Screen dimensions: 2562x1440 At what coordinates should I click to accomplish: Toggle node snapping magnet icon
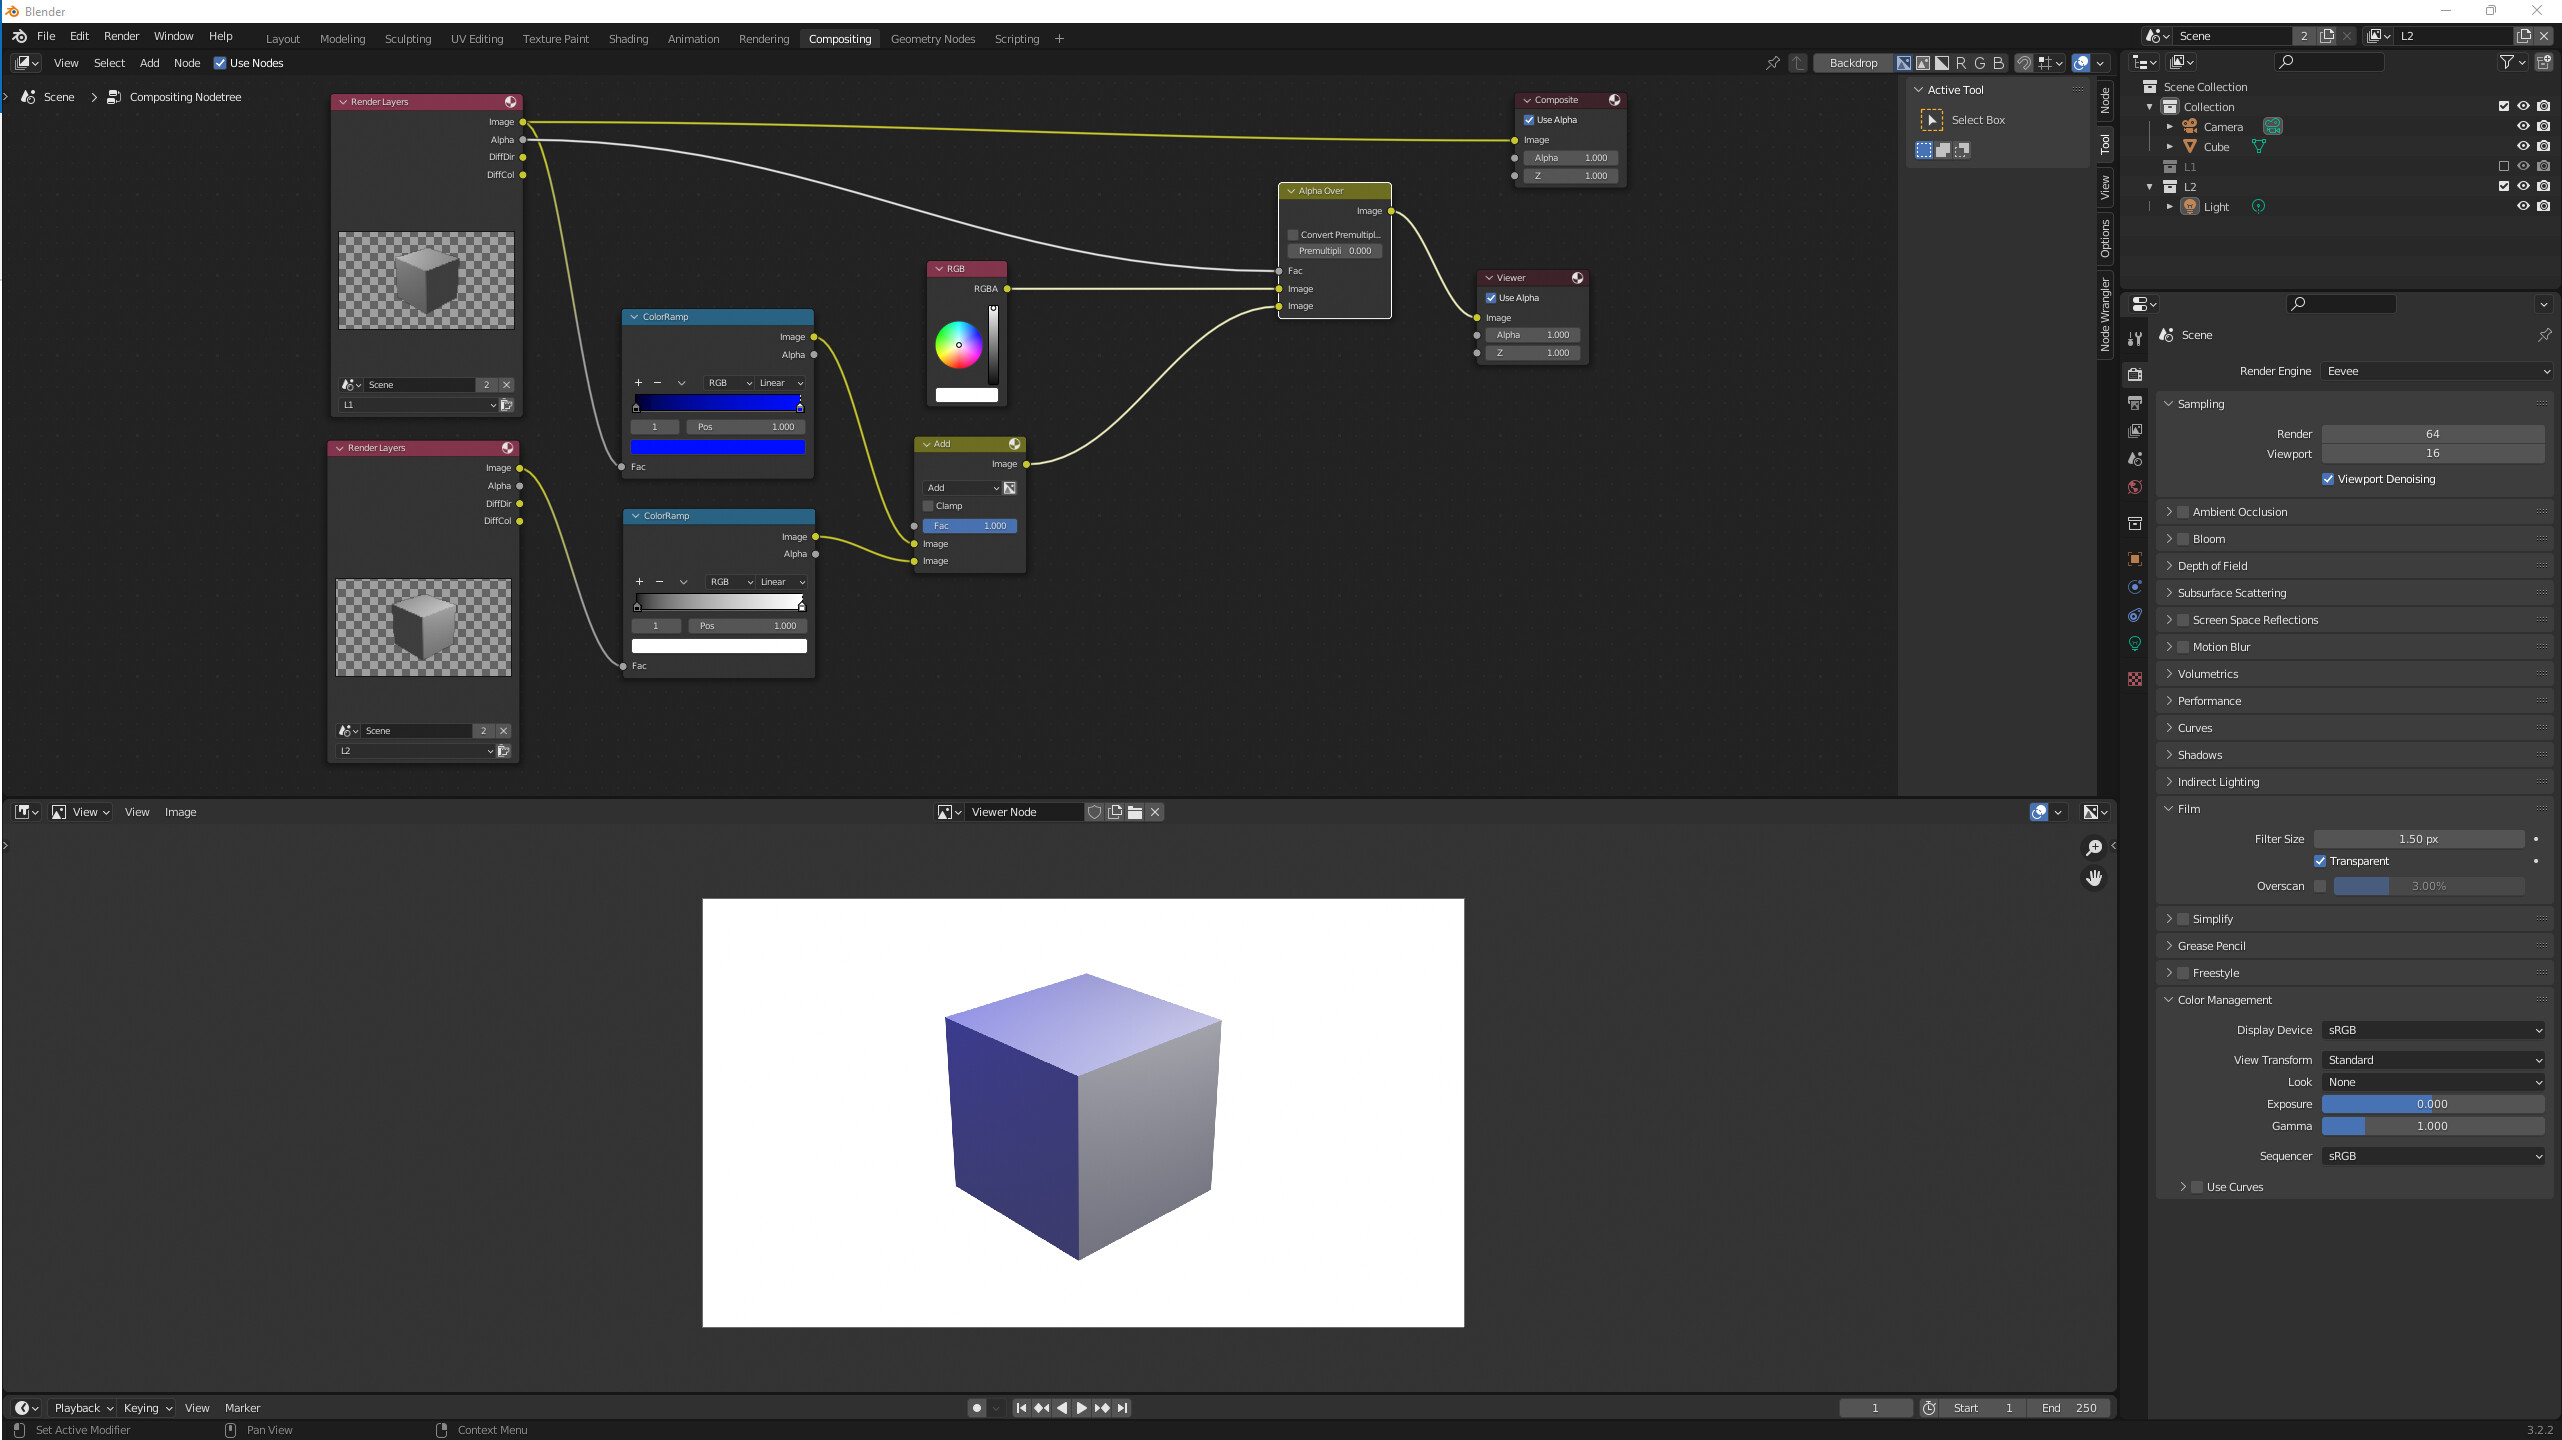tap(2023, 63)
